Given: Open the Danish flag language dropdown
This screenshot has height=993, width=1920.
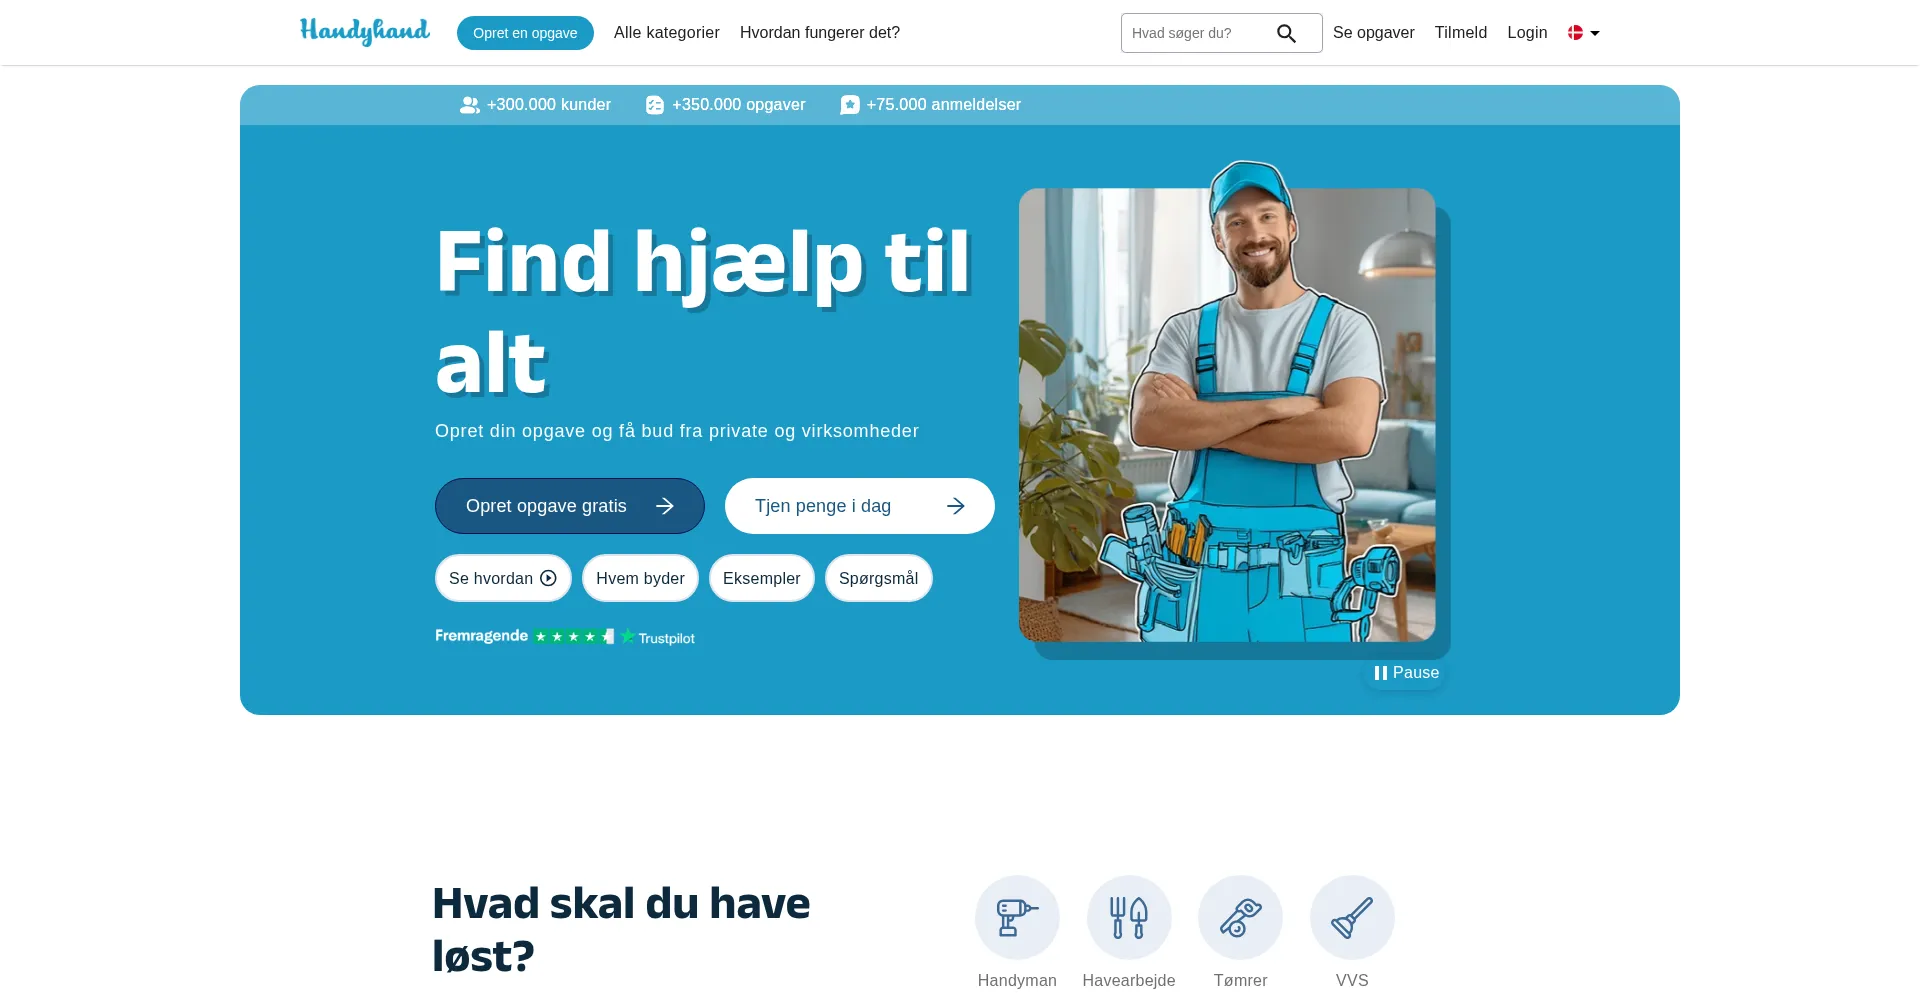Looking at the screenshot, I should (x=1584, y=33).
